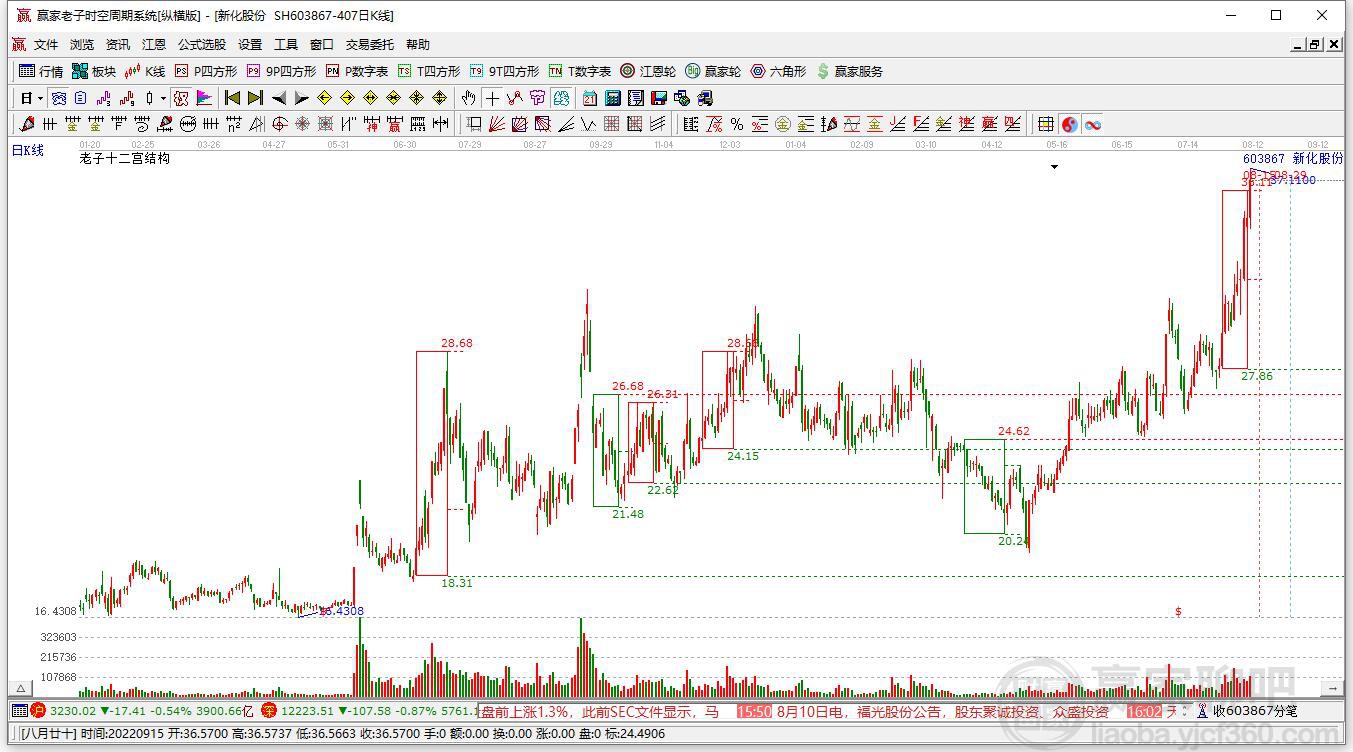Open the 9T四方形 tool
Image resolution: width=1353 pixels, height=752 pixels.
pos(504,71)
